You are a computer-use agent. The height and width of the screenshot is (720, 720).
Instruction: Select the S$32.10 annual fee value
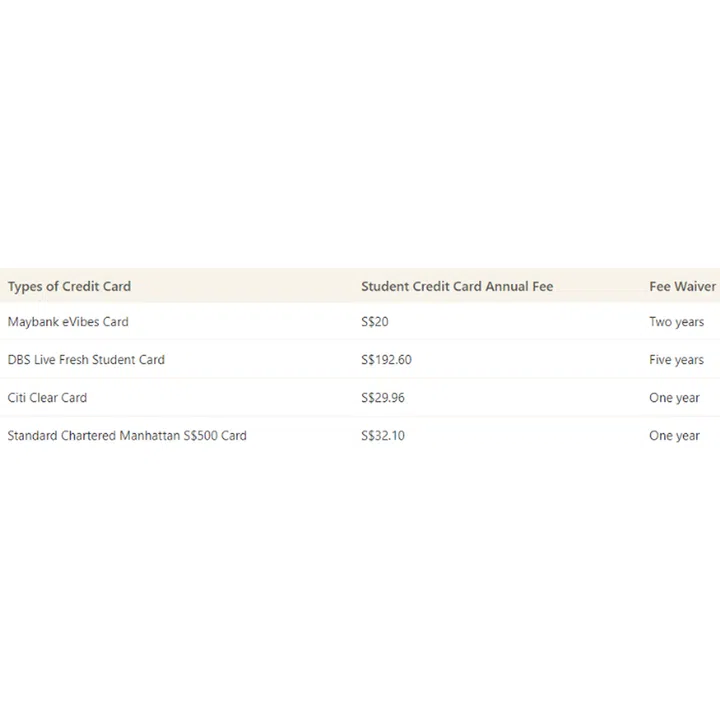383,436
